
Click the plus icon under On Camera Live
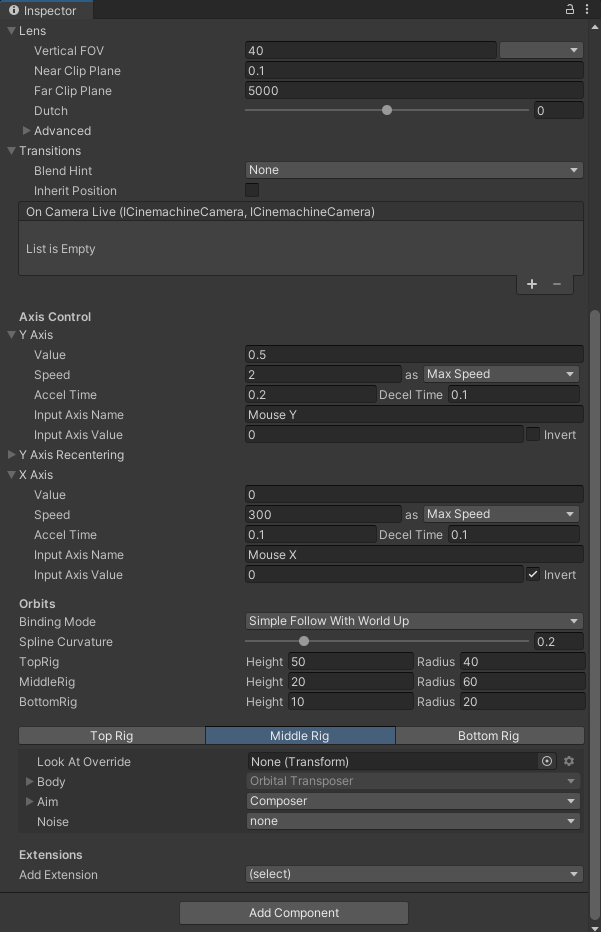point(532,284)
